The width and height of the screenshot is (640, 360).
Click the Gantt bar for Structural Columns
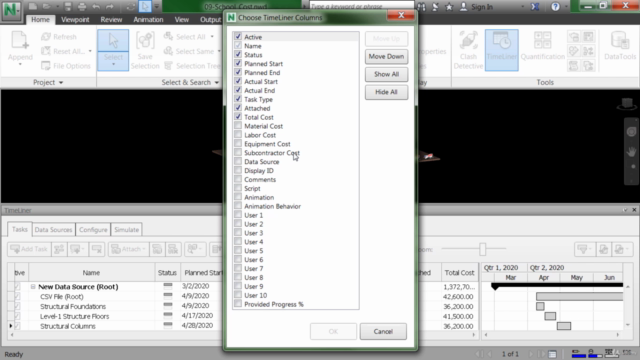[x=564, y=326]
